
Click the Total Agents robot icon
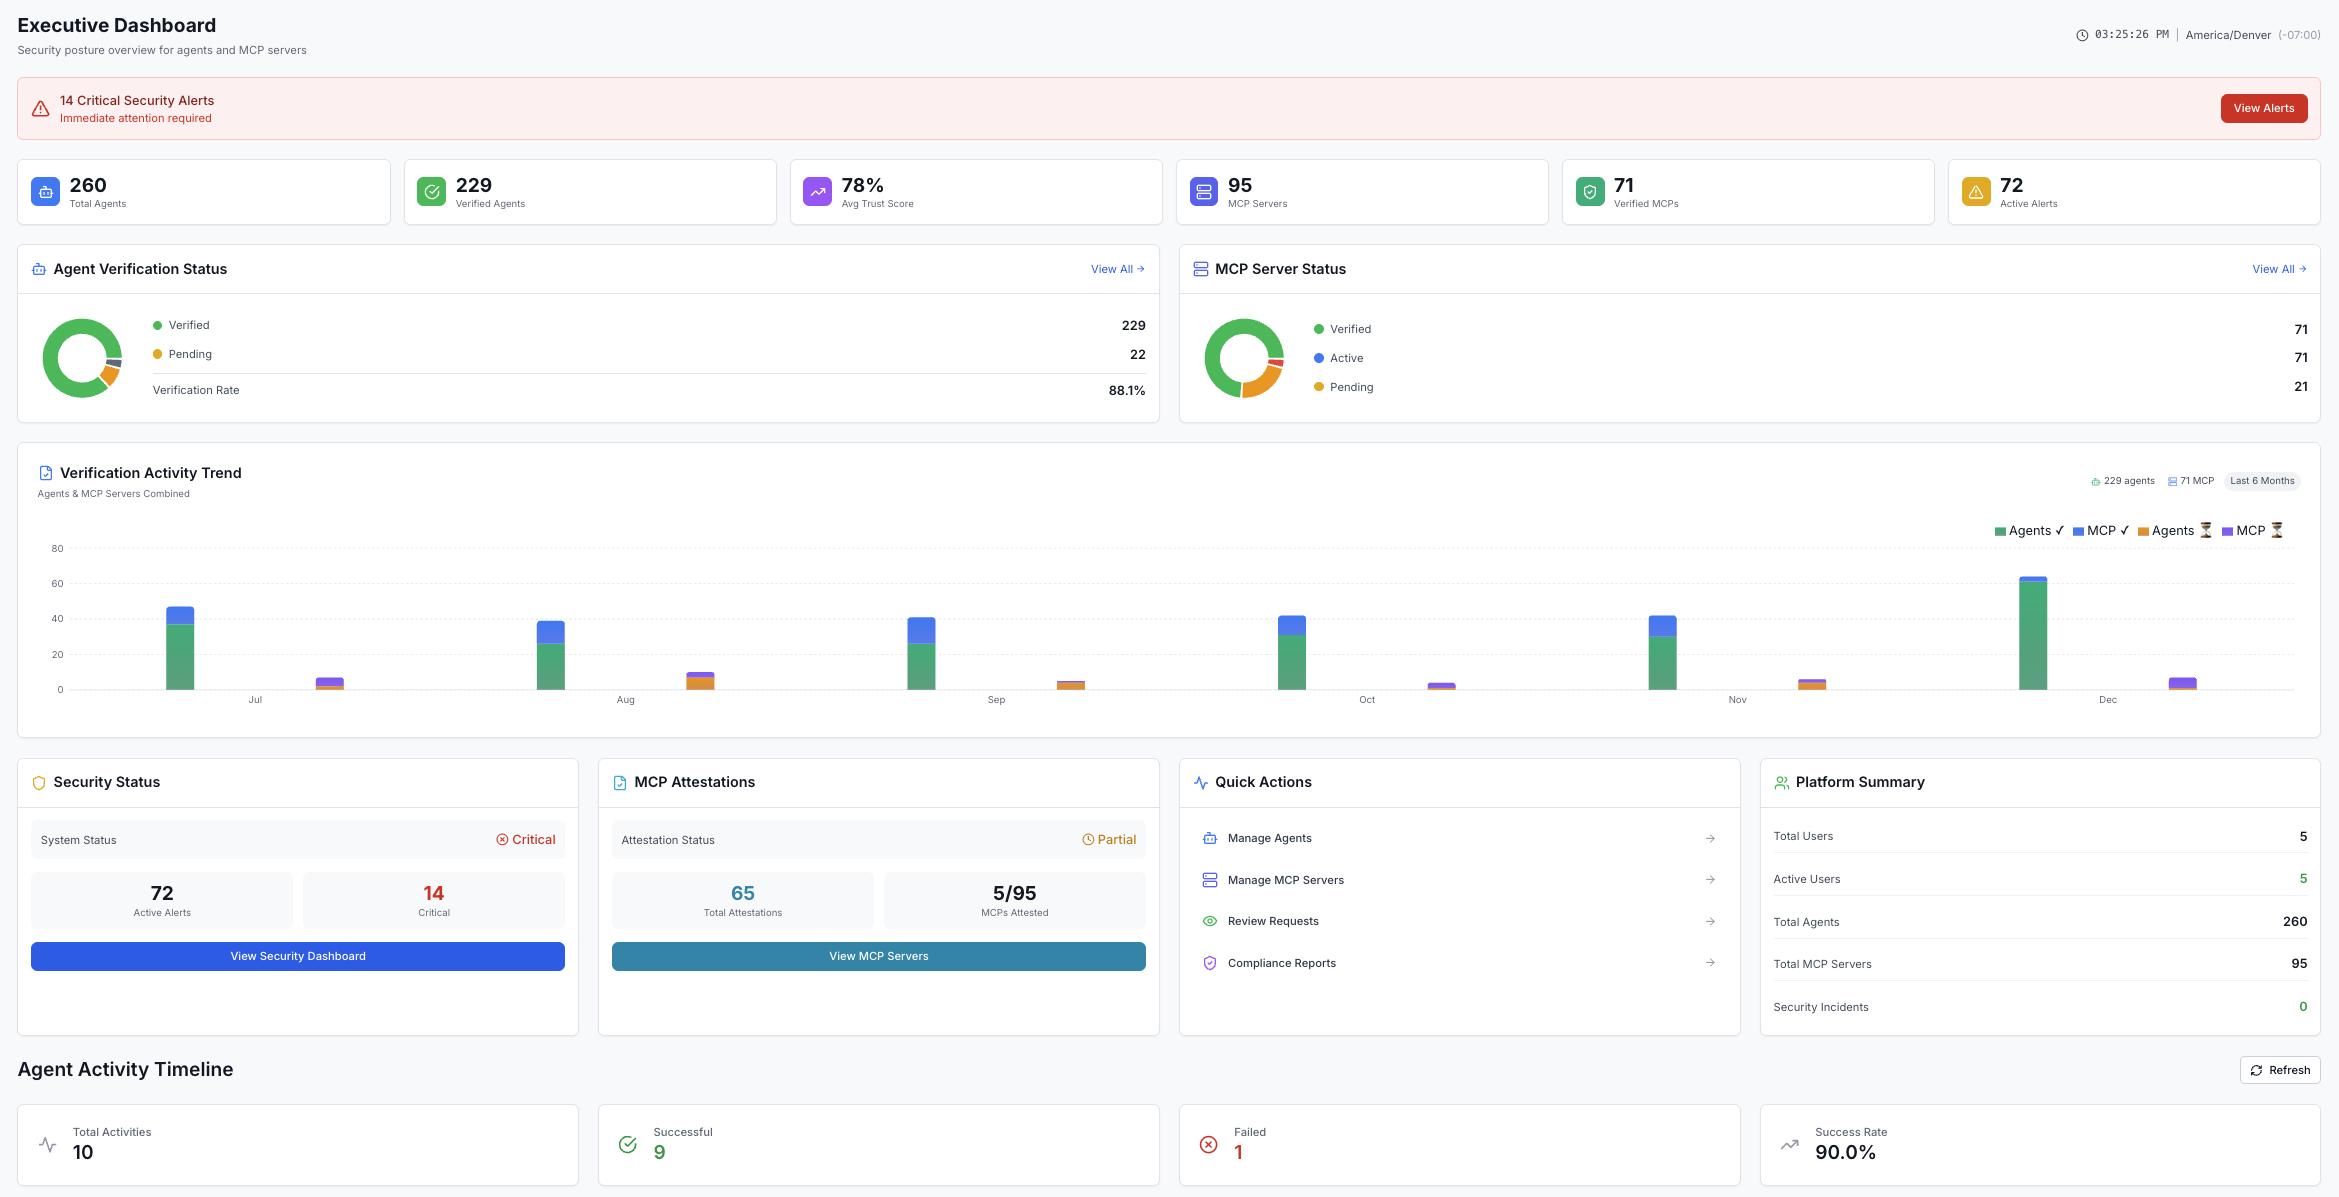click(x=45, y=191)
